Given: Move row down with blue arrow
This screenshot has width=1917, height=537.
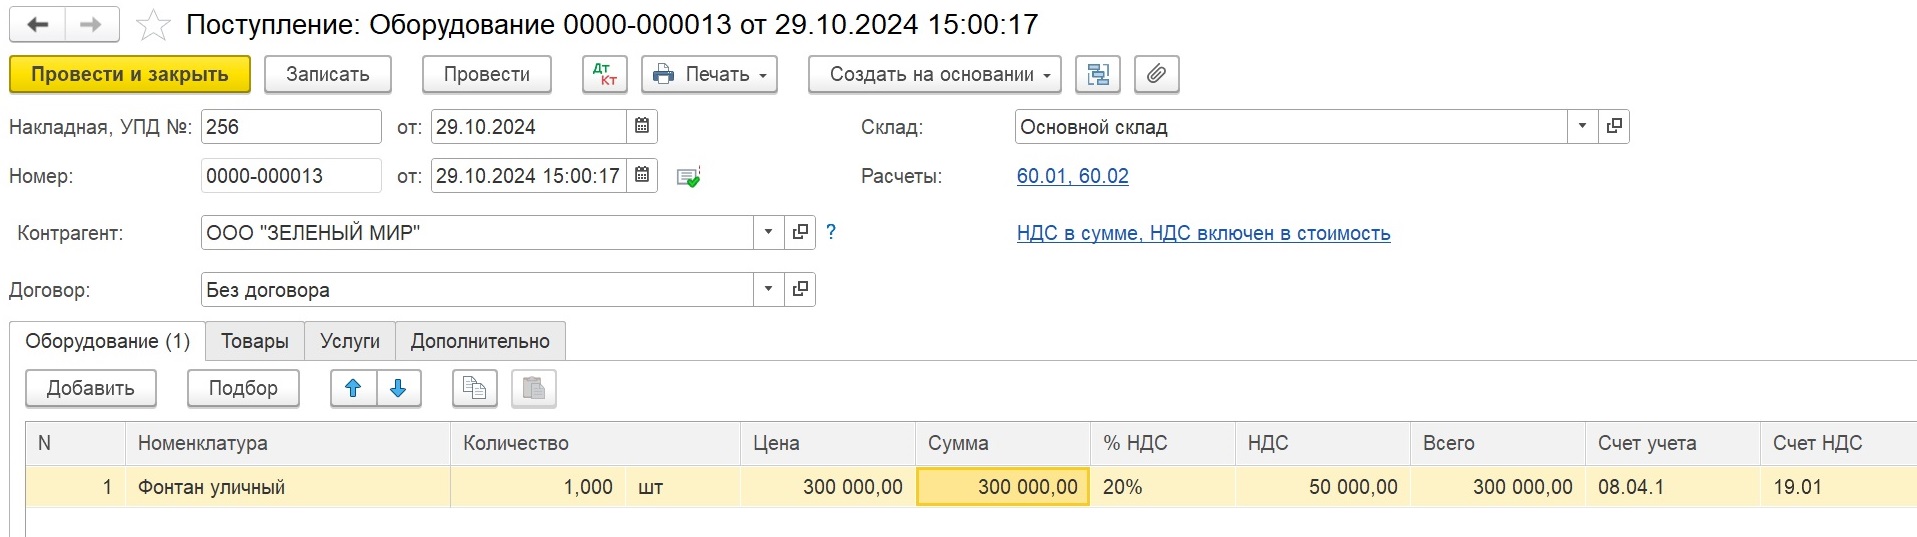Looking at the screenshot, I should coord(398,389).
